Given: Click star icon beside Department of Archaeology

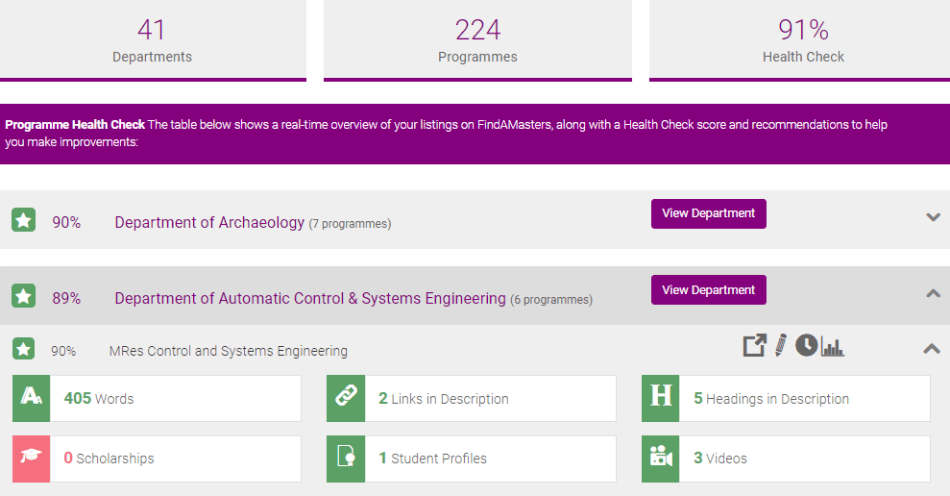Looking at the screenshot, I should pos(24,221).
